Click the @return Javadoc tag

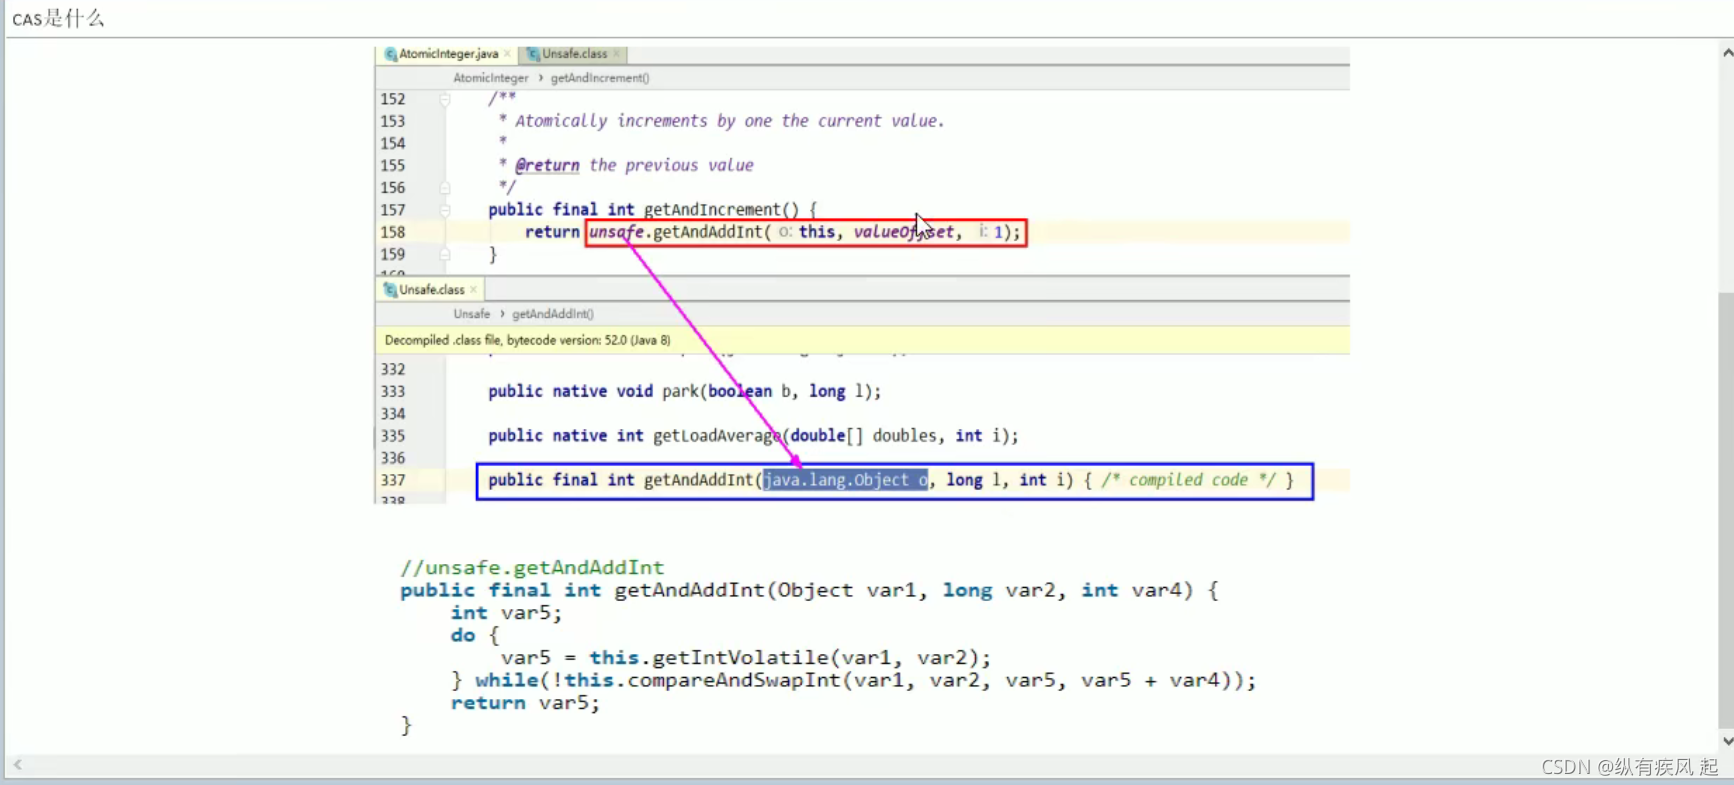point(547,165)
